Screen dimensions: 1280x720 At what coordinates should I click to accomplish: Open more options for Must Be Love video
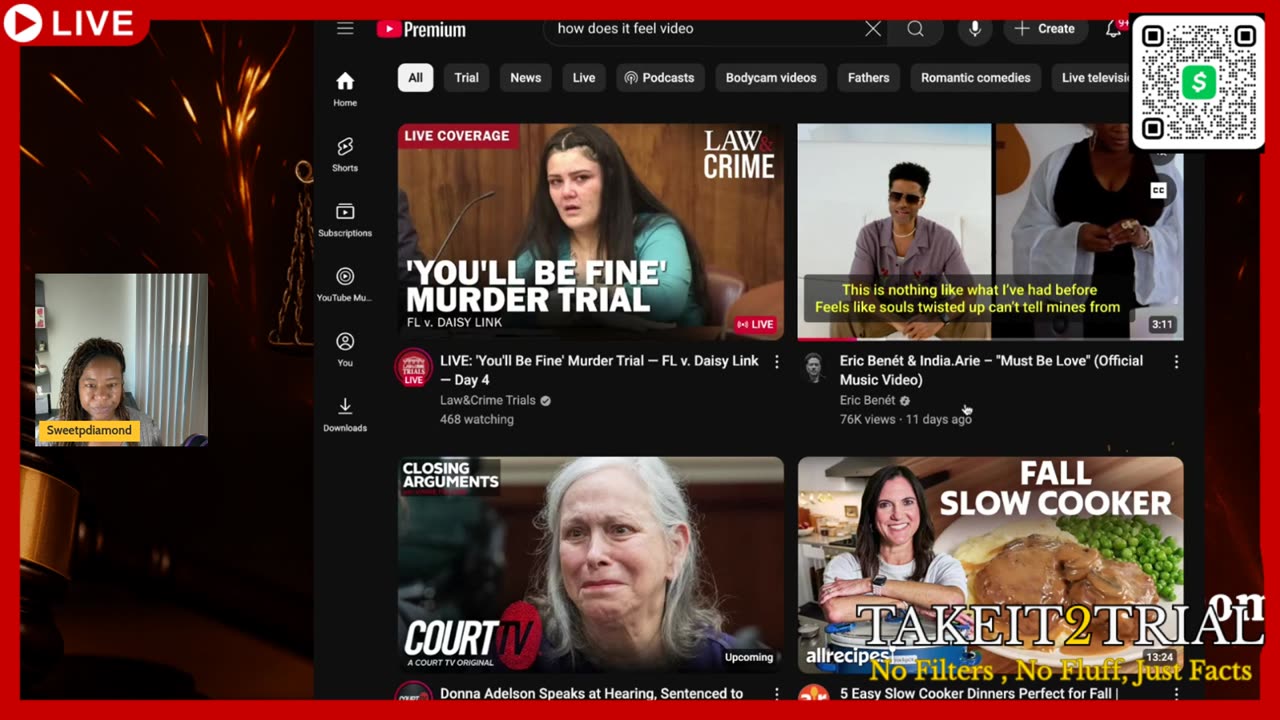pos(1176,362)
